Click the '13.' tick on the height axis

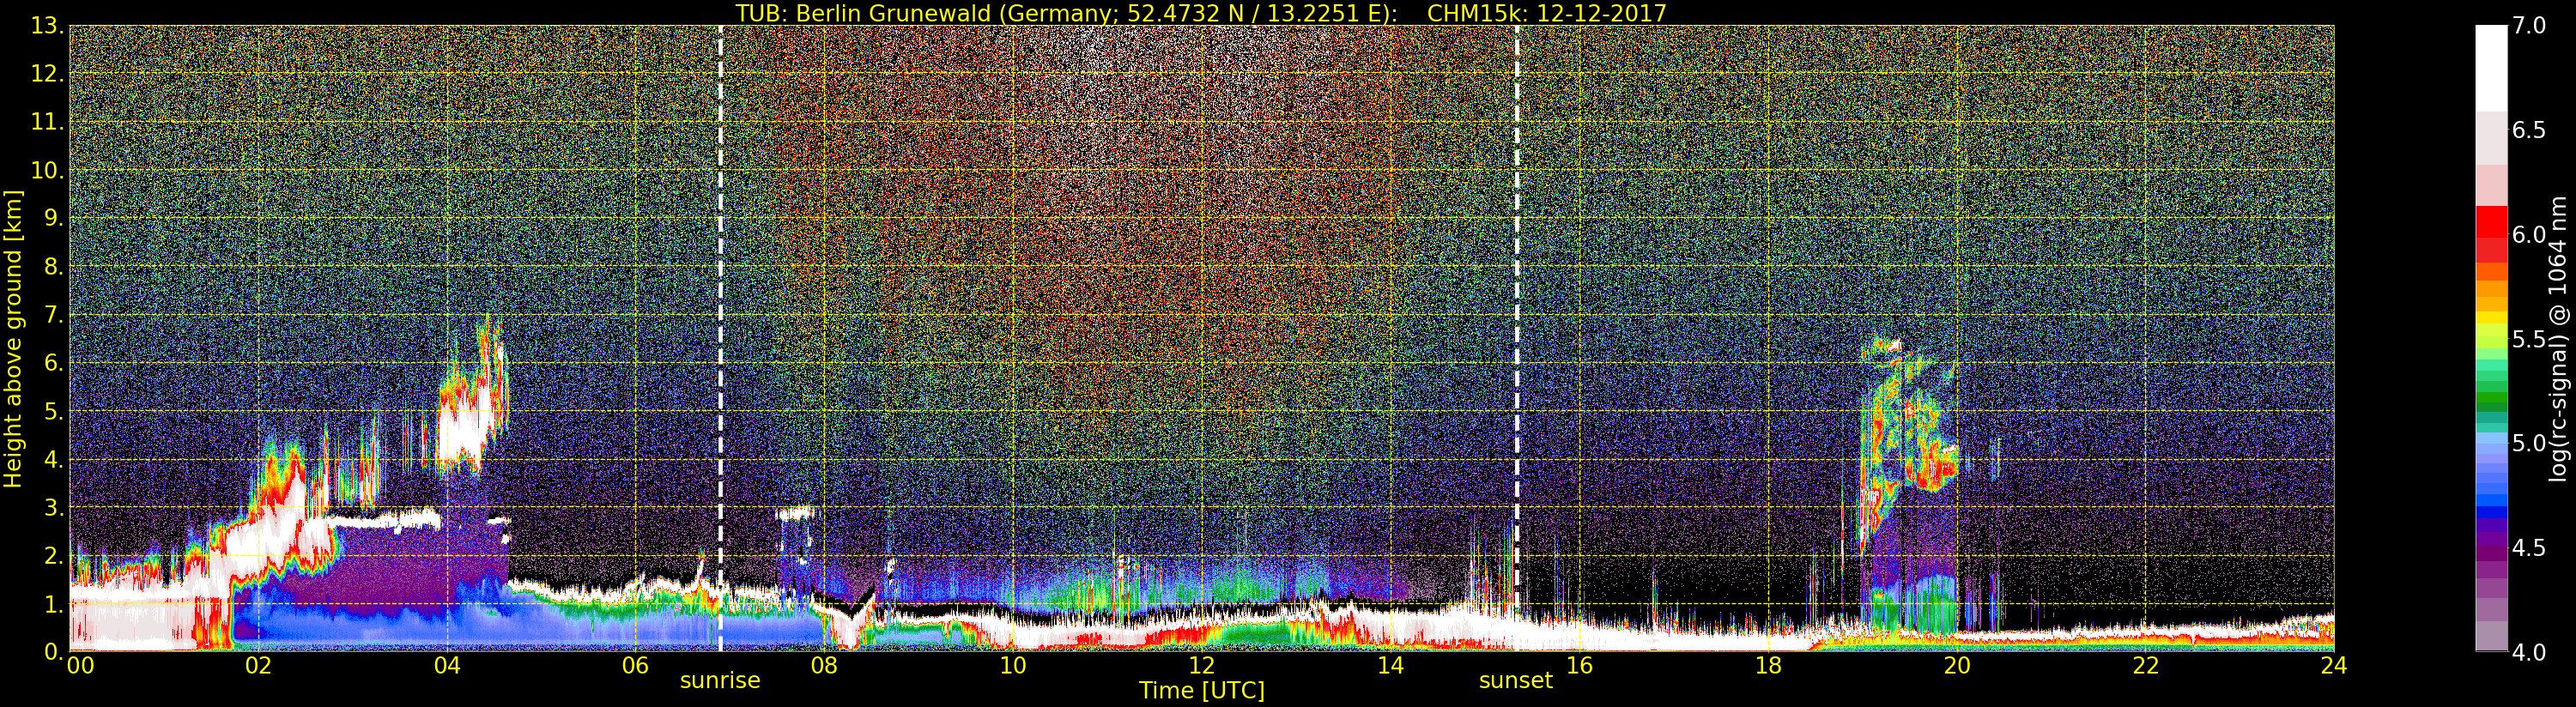tap(48, 26)
